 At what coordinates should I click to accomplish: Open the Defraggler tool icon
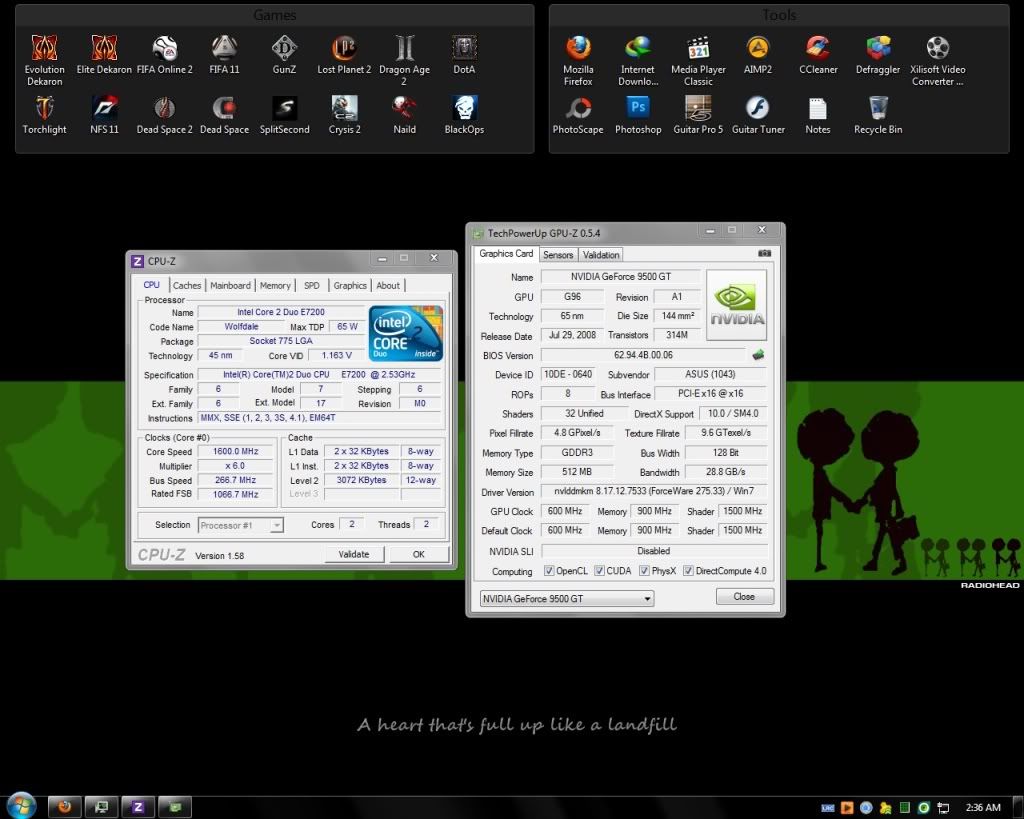click(878, 55)
